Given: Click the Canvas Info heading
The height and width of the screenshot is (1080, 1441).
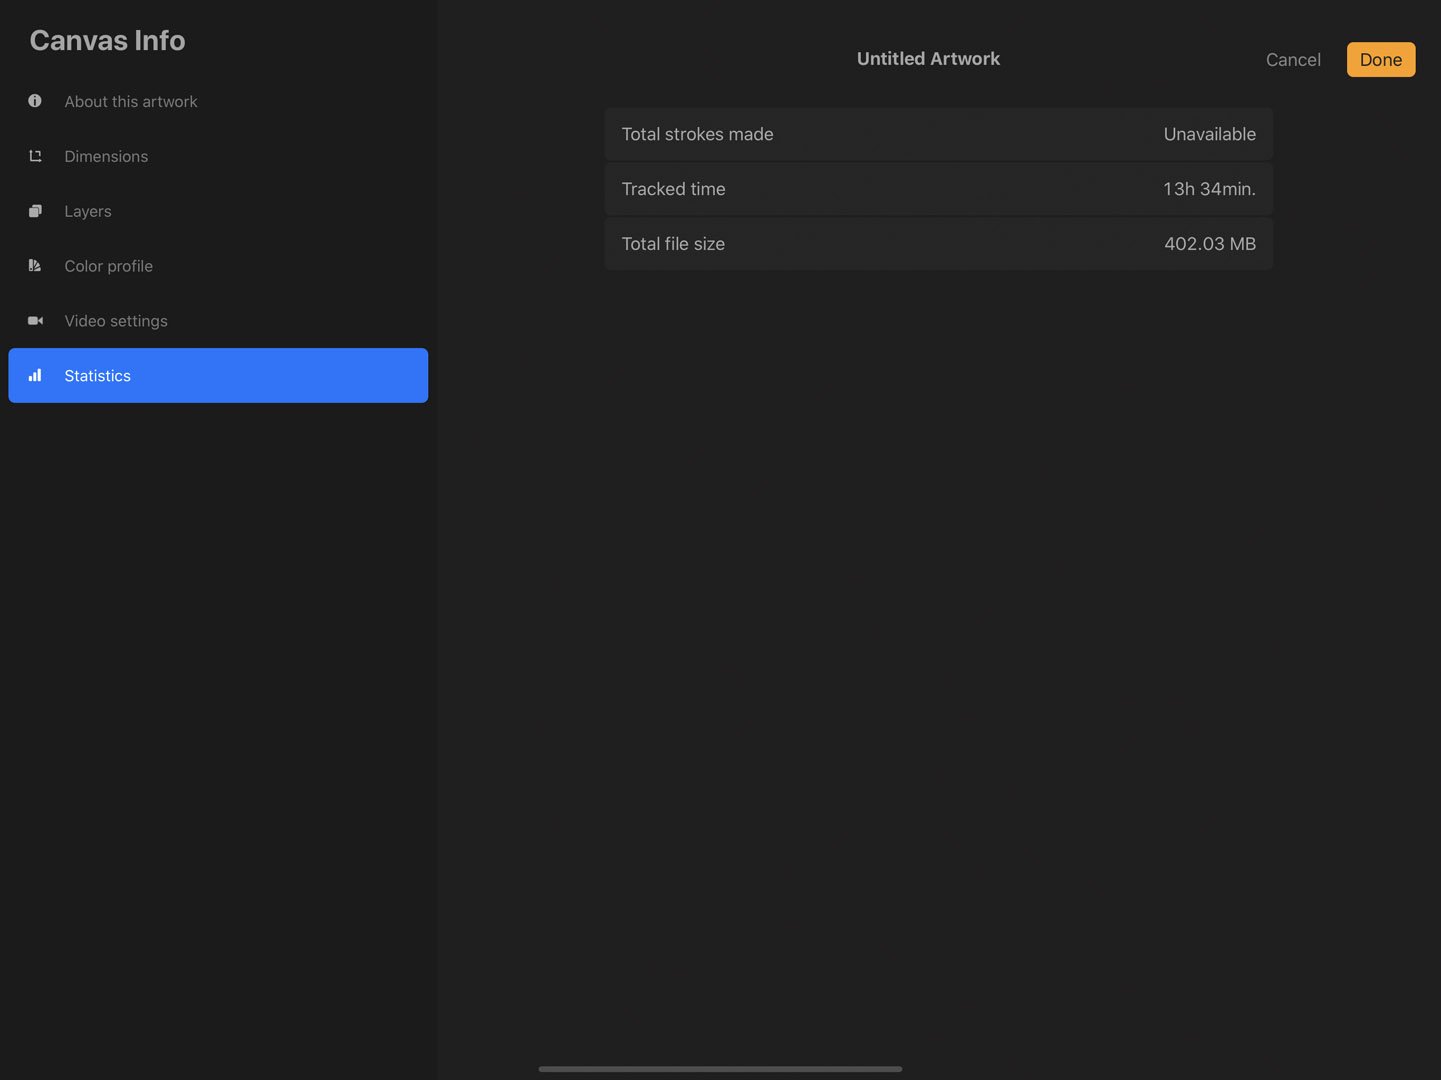Looking at the screenshot, I should tap(107, 40).
